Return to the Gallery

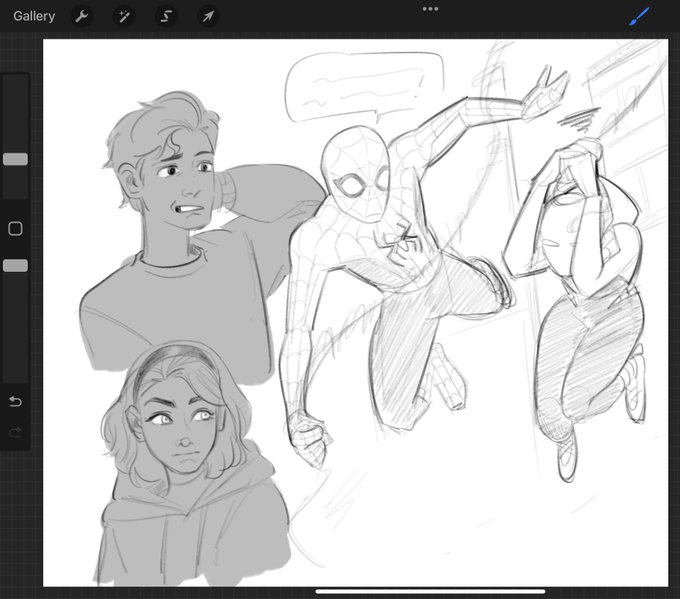point(34,16)
